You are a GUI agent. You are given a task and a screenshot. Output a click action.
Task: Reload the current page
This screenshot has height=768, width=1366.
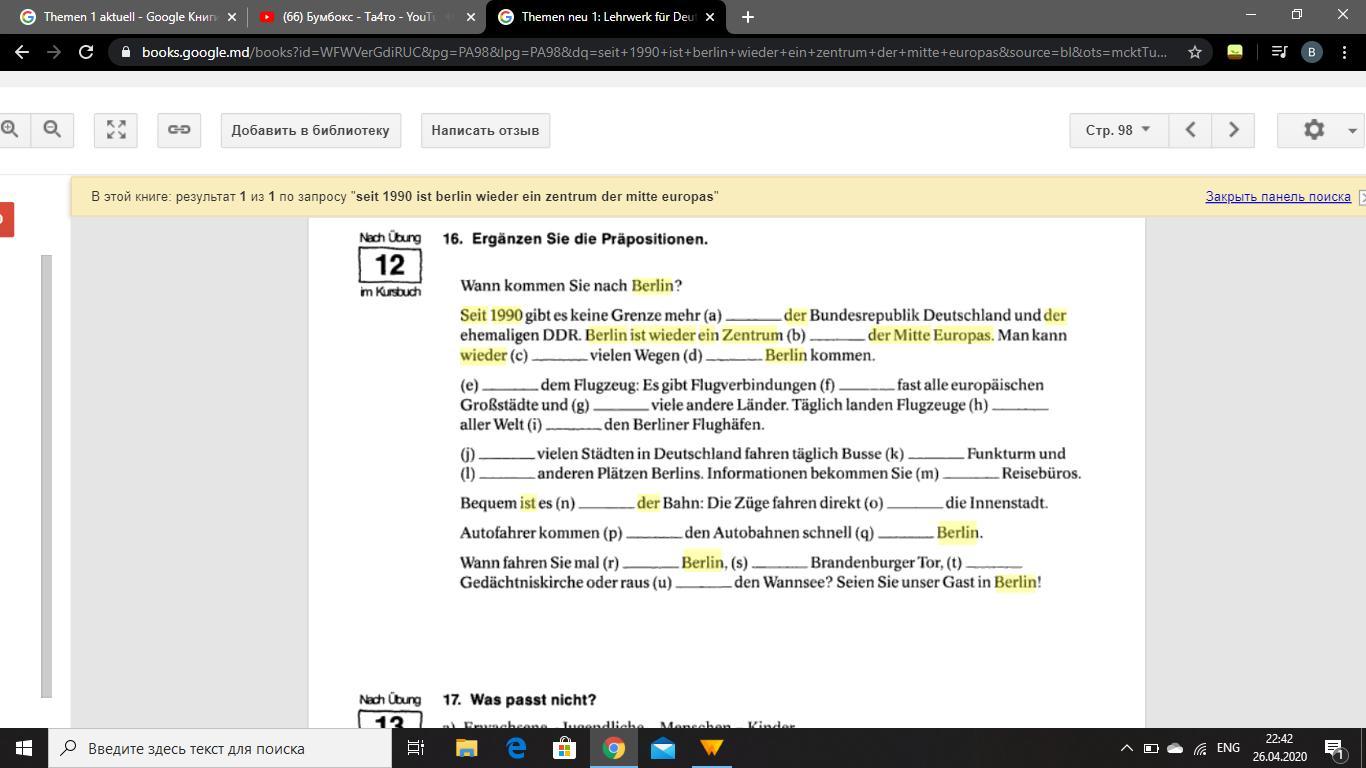click(x=86, y=52)
